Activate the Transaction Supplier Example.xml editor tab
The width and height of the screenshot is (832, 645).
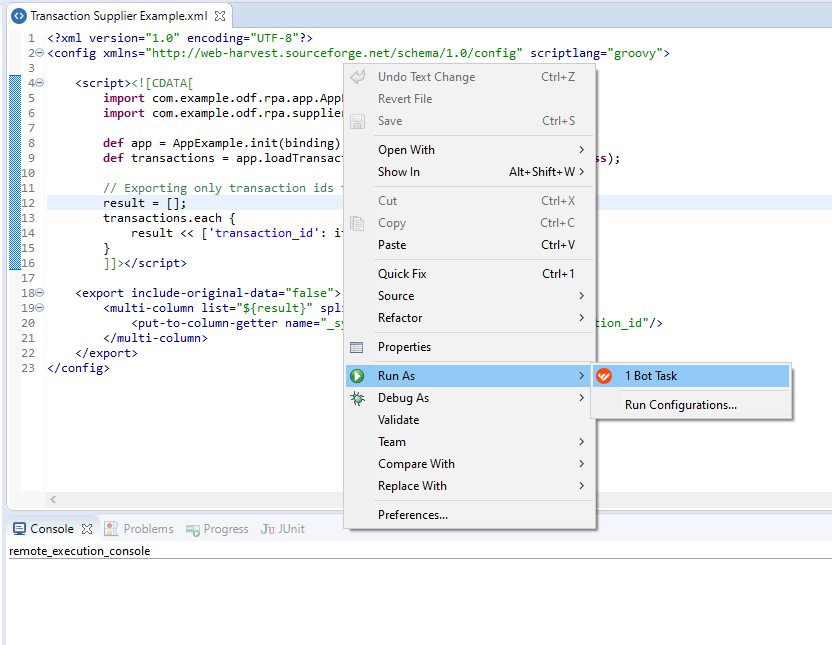119,16
